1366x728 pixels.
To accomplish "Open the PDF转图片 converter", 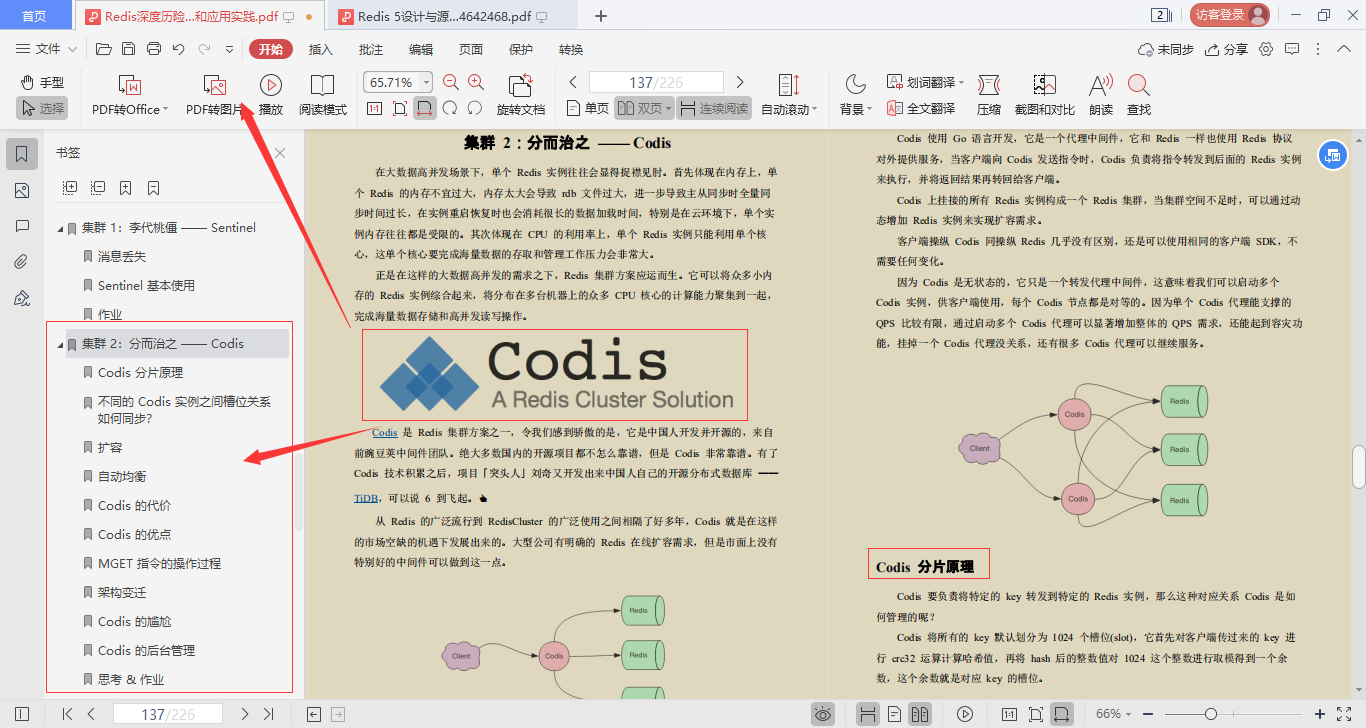I will 215,96.
